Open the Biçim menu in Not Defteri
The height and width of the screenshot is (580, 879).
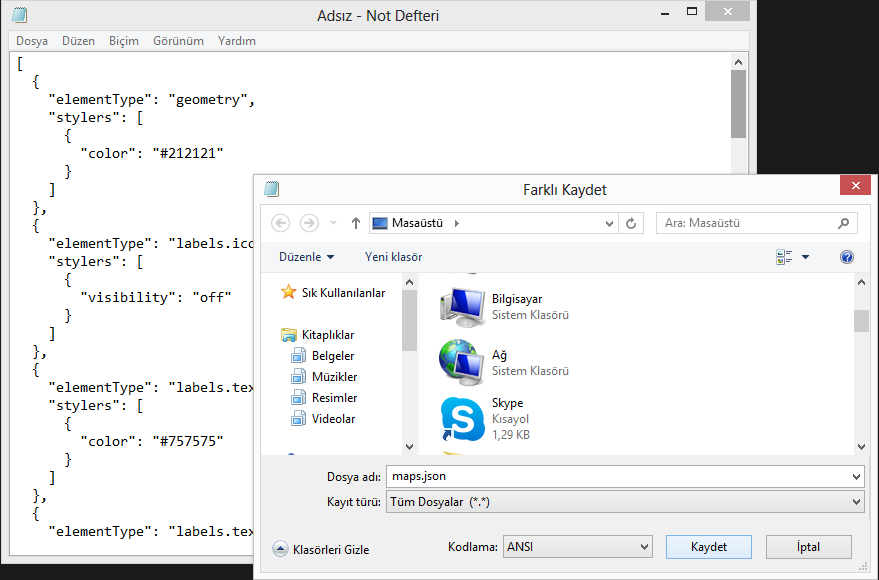coord(123,41)
